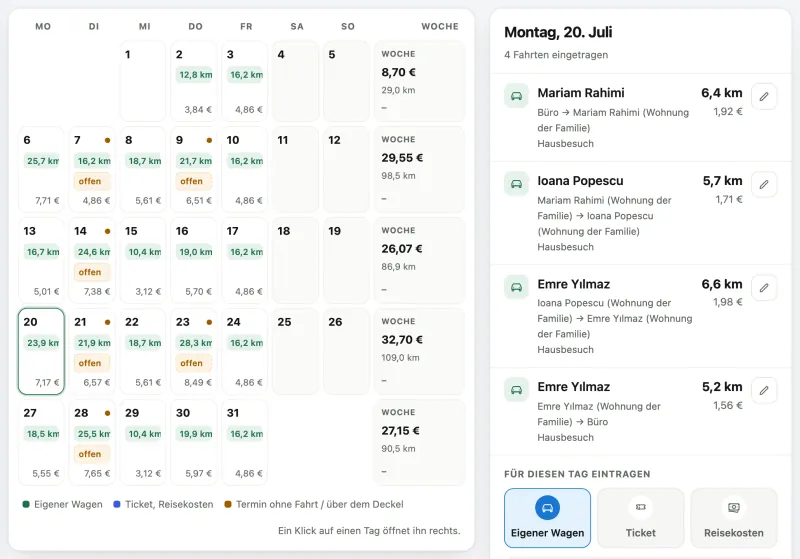Open day 16 with 19,0 km
800x559 pixels.
(194, 260)
